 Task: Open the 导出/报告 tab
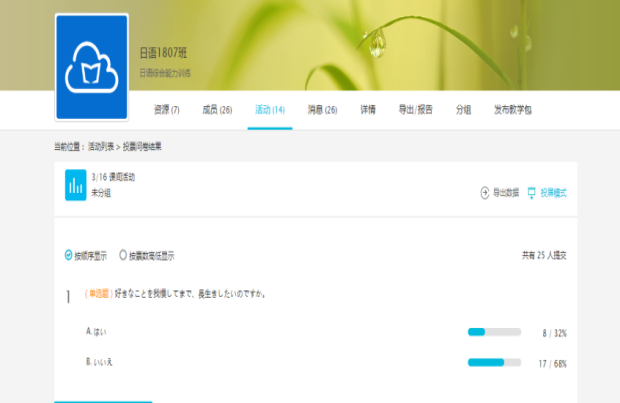(x=416, y=110)
